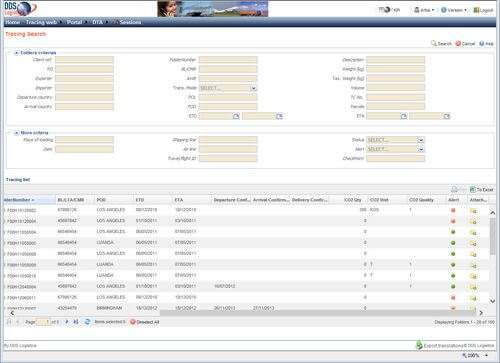Viewport: 500px width, 363px height.
Task: Click green alert dot of row F00H11050004
Action: 453,232
